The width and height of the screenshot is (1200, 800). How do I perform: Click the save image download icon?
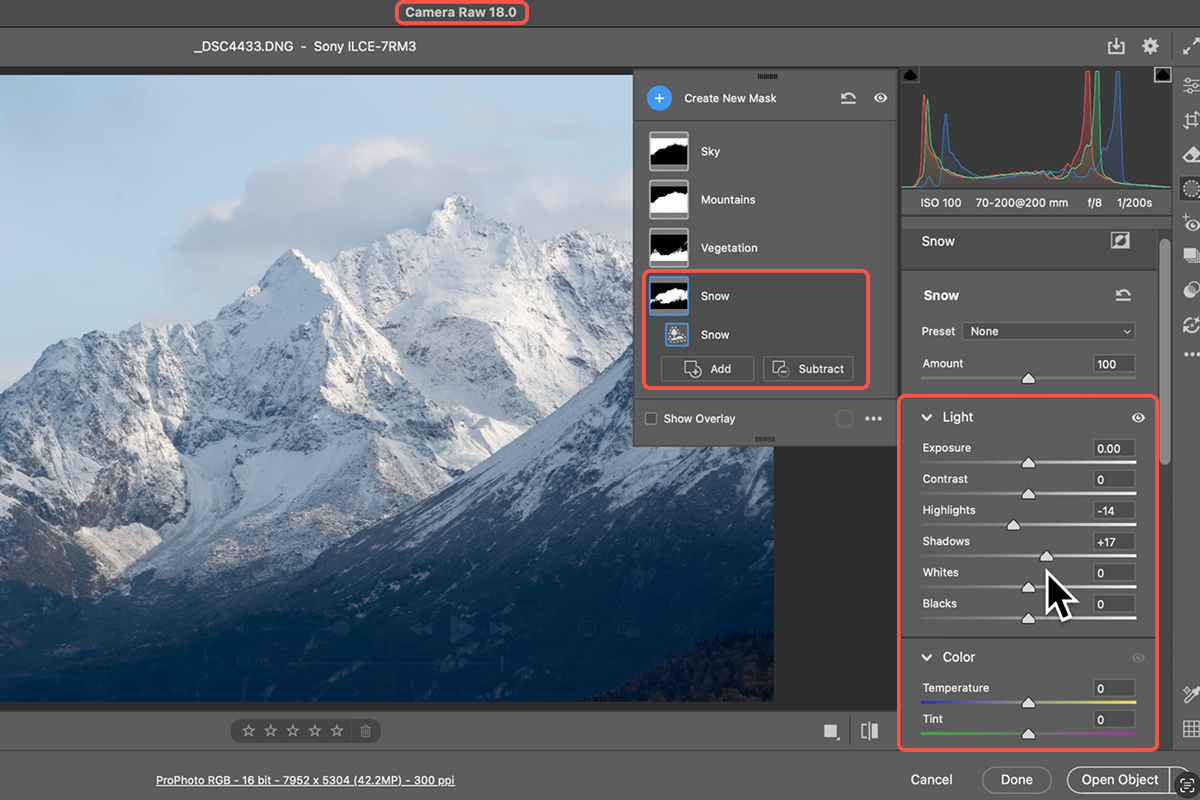(1117, 46)
